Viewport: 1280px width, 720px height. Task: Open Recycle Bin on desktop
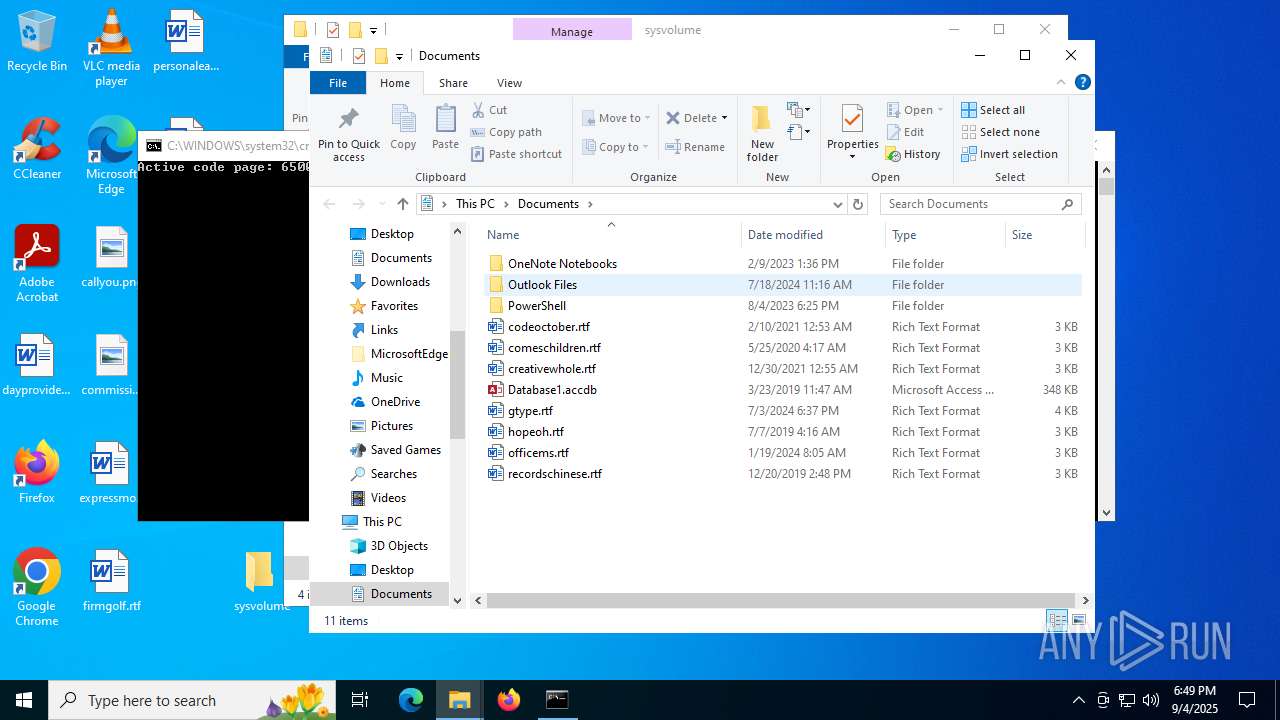(37, 41)
